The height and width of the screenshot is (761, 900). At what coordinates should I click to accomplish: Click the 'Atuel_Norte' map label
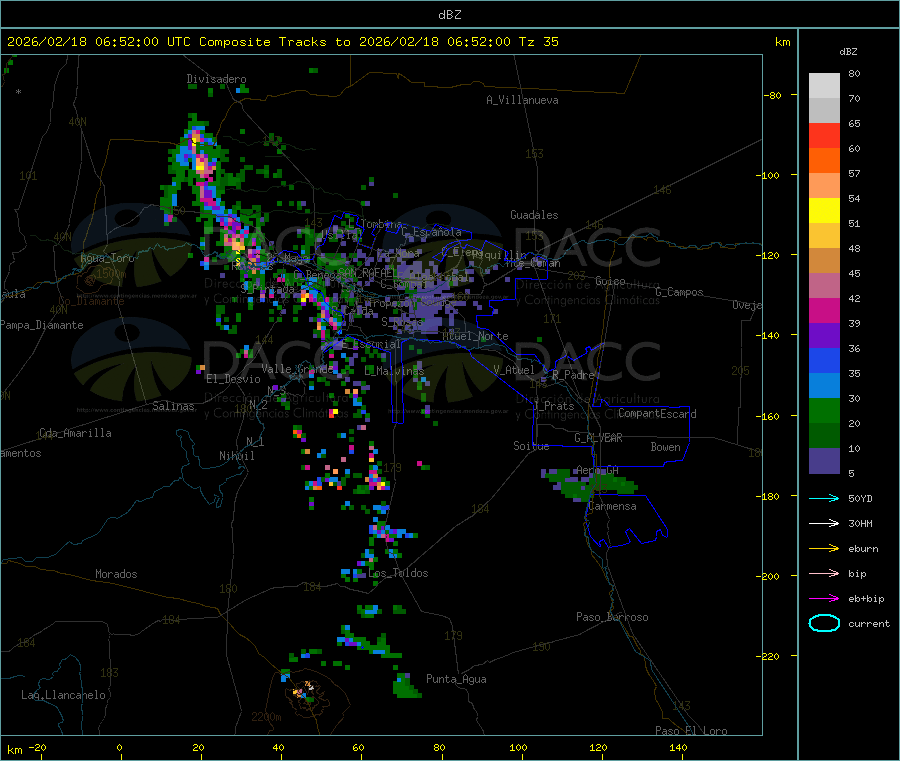pos(475,336)
